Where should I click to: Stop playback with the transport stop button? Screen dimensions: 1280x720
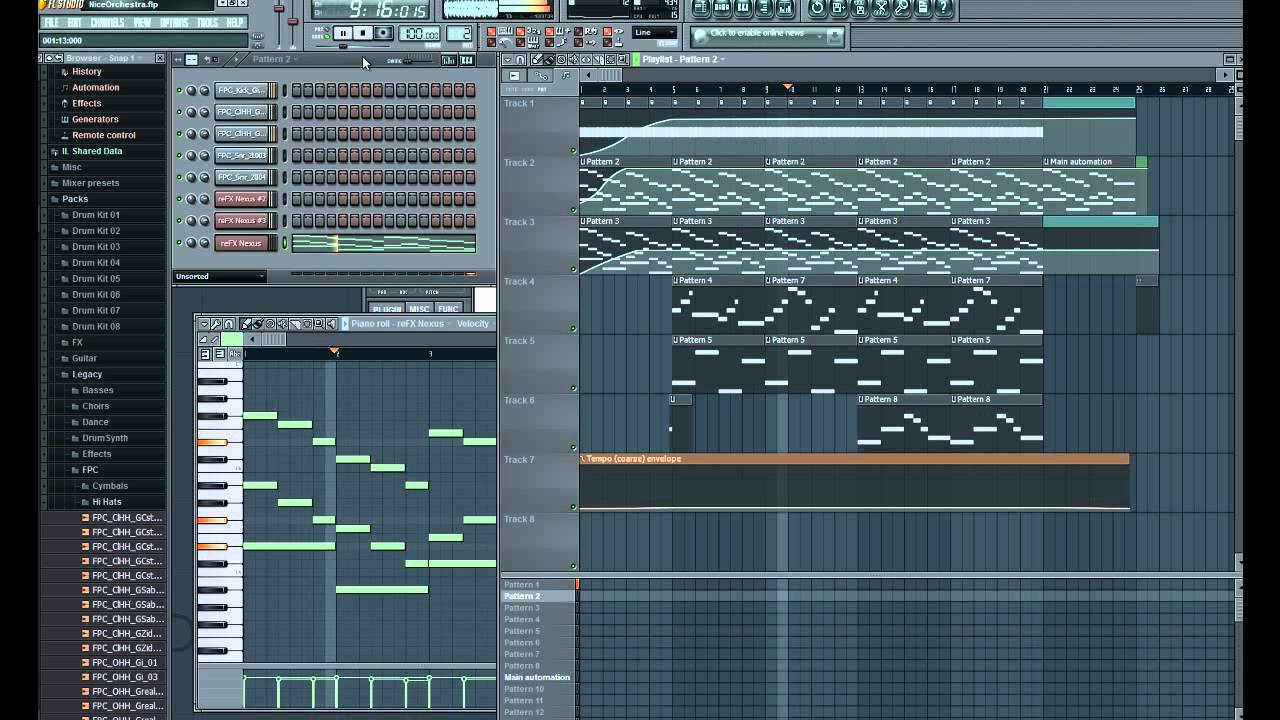(362, 33)
